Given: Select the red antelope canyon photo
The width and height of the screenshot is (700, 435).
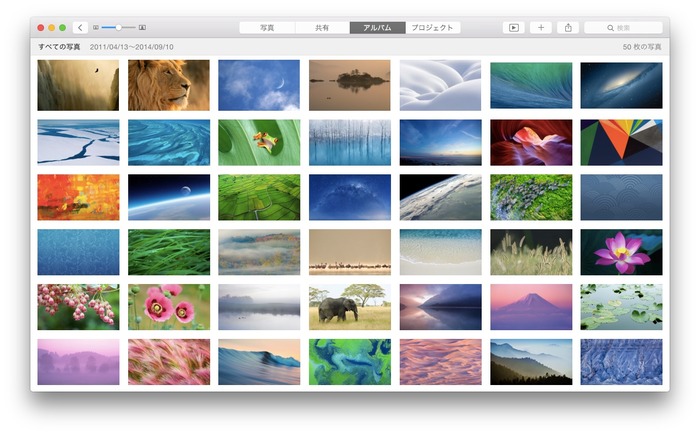Looking at the screenshot, I should 531,142.
